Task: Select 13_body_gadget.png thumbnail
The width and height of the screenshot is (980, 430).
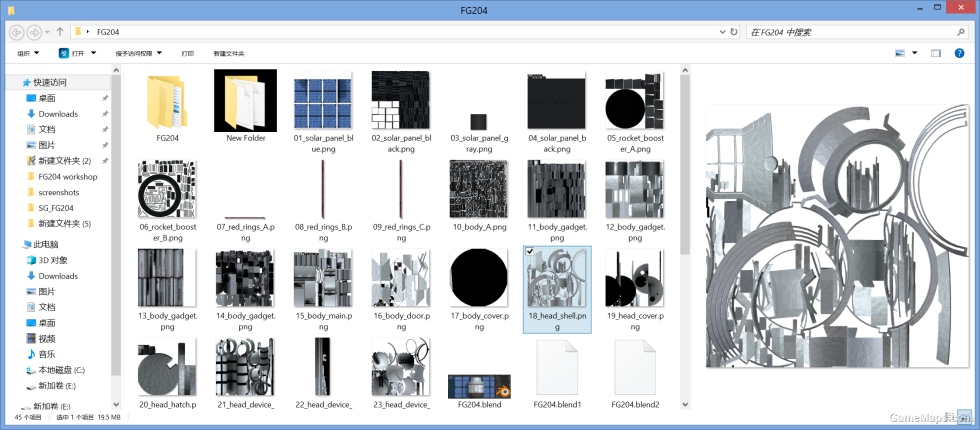Action: (167, 278)
